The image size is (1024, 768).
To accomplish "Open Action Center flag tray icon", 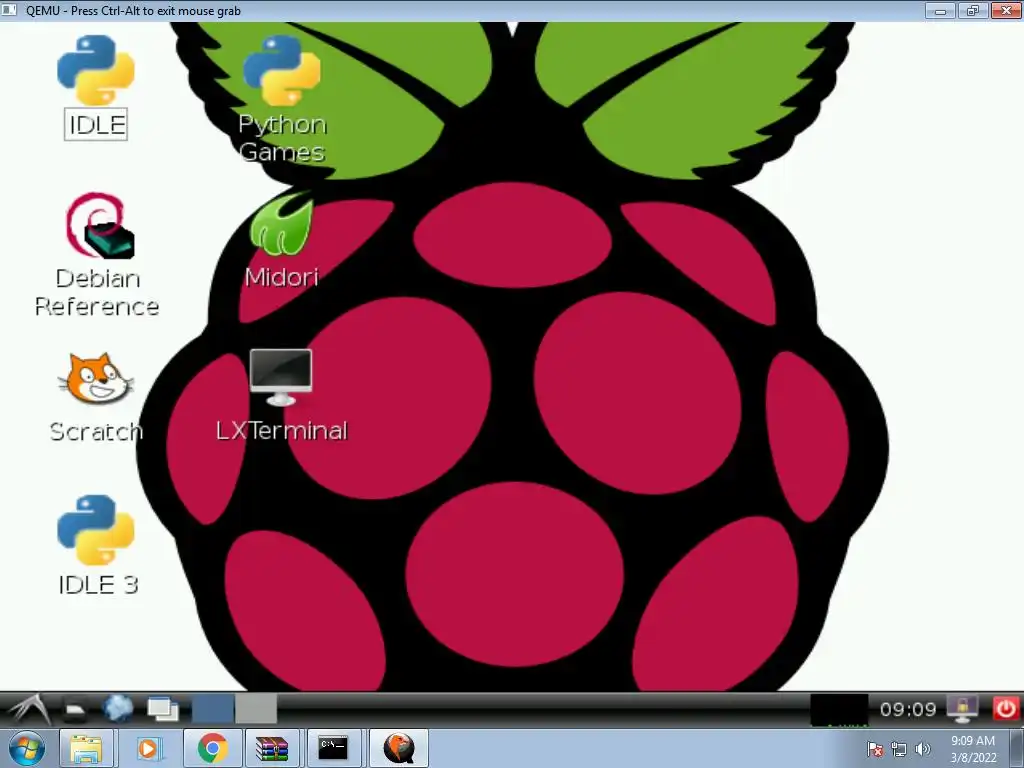I will [x=875, y=749].
